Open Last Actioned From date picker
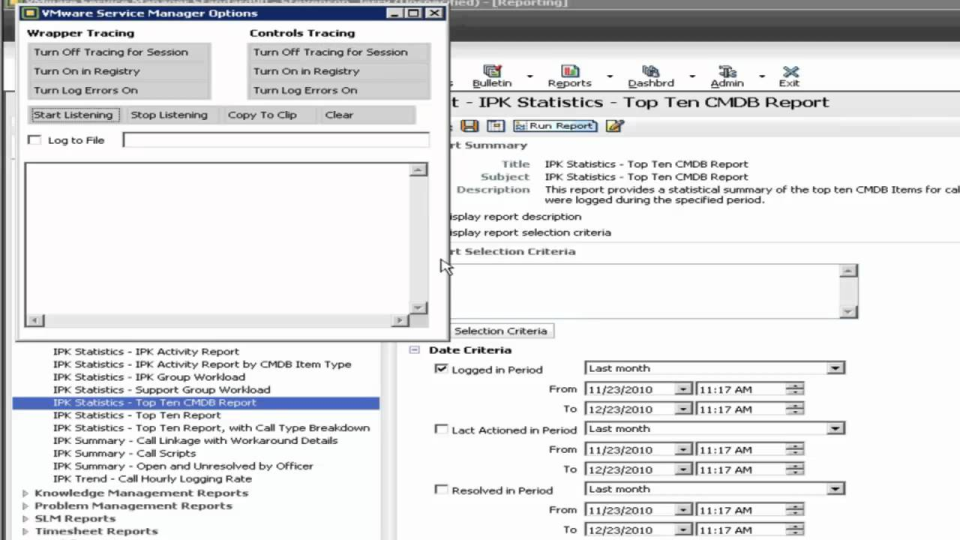This screenshot has height=540, width=960. [683, 449]
